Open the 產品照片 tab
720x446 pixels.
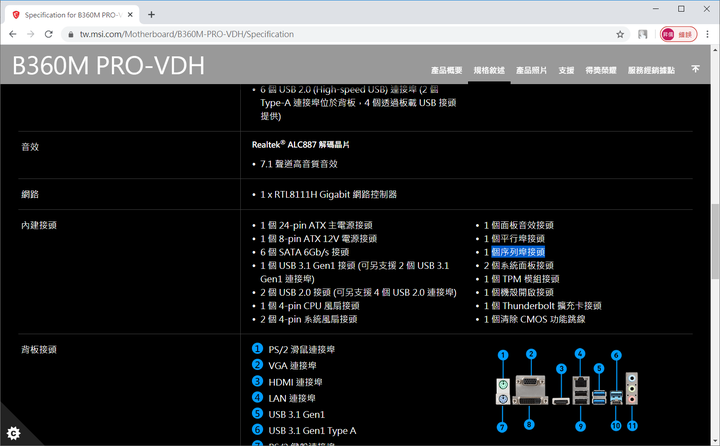coord(531,70)
